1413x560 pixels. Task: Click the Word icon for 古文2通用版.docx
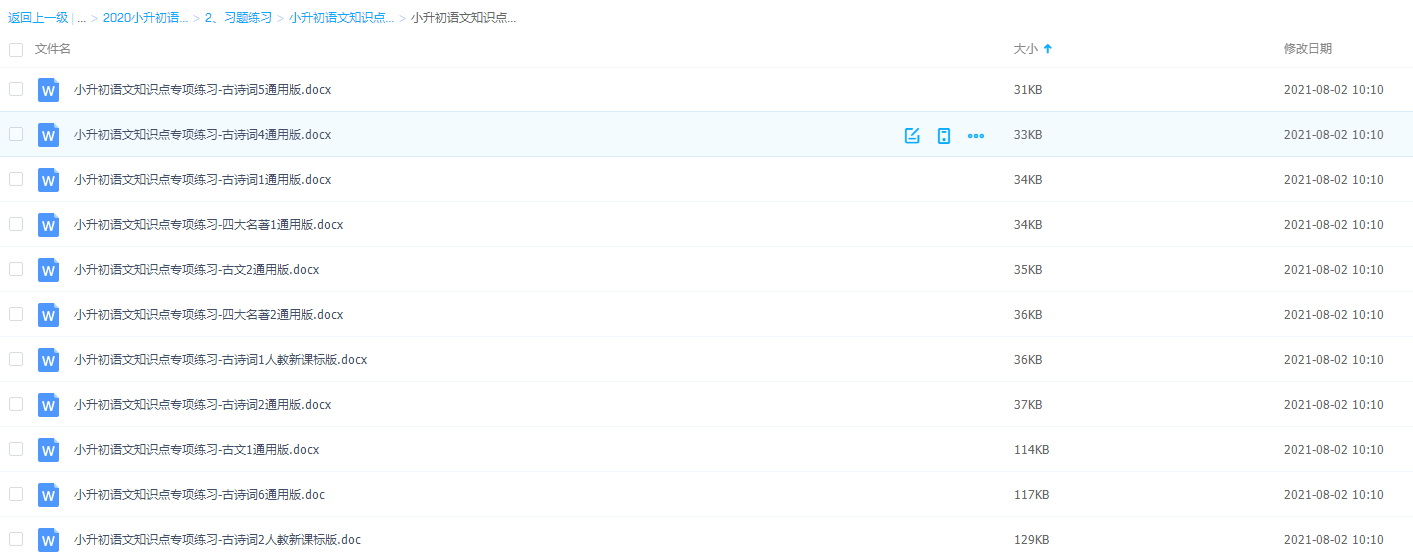click(48, 270)
